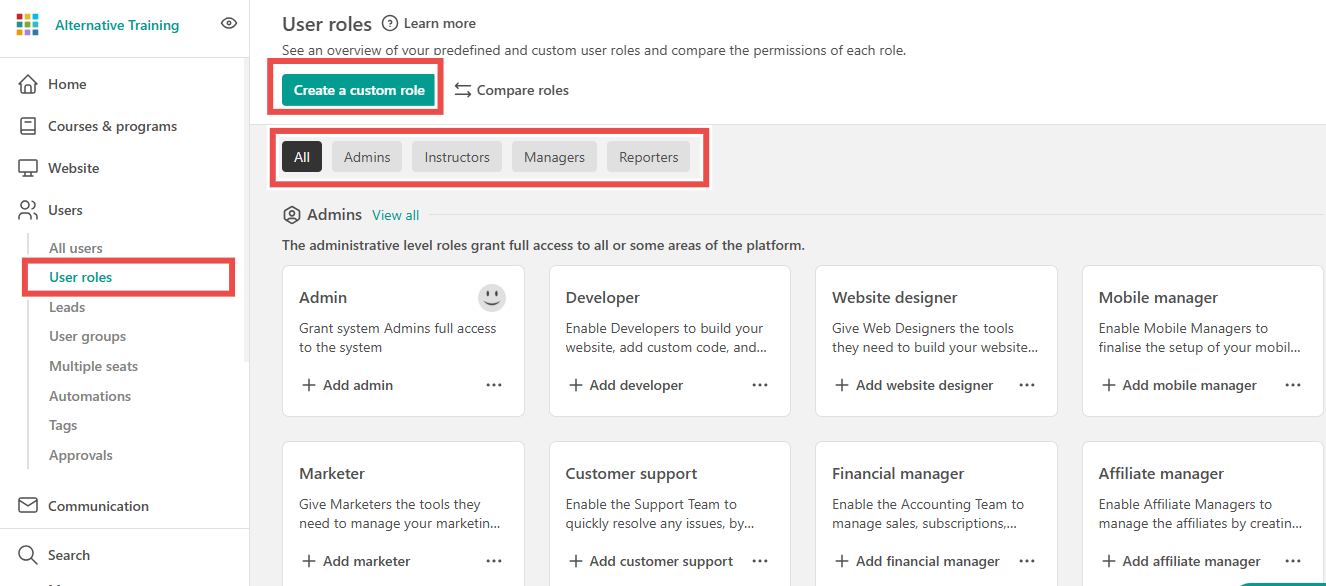This screenshot has height=586, width=1326.
Task: Open three-dot menu on Affiliate manager card
Action: 1293,561
